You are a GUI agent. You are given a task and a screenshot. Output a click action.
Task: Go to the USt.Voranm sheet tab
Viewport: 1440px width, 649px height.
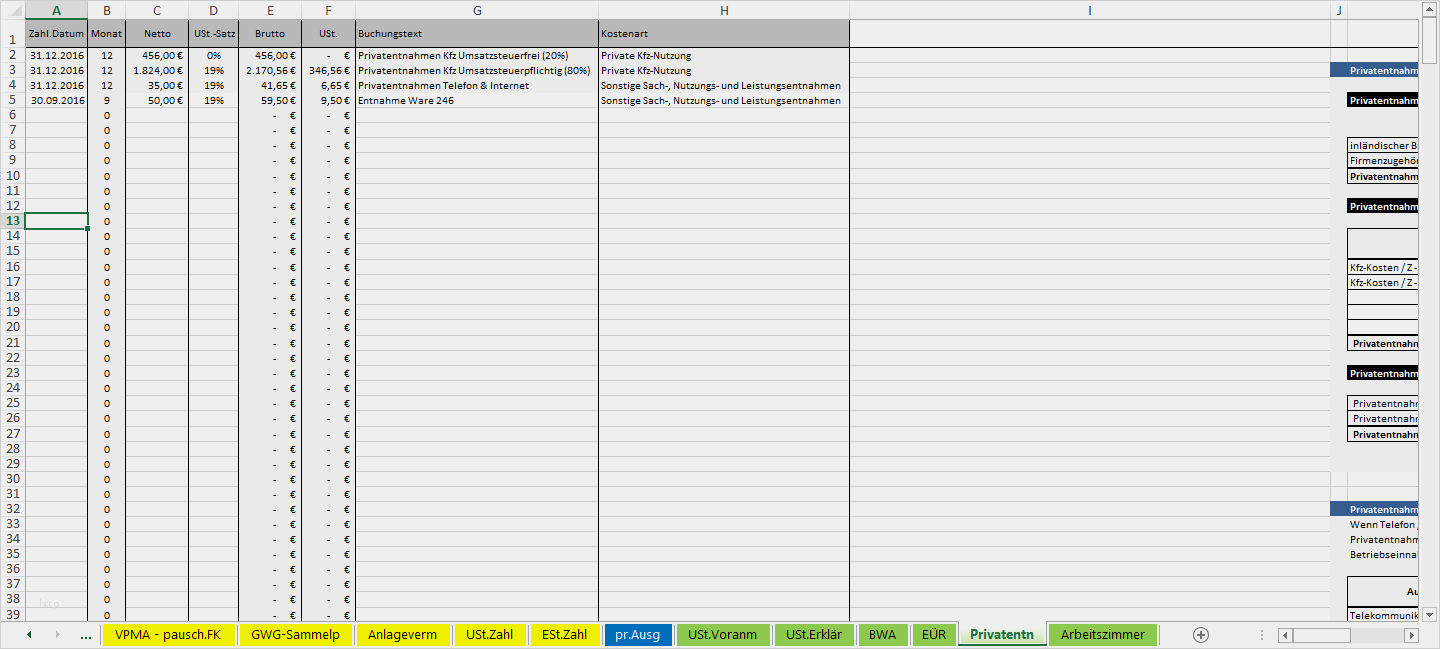point(723,634)
